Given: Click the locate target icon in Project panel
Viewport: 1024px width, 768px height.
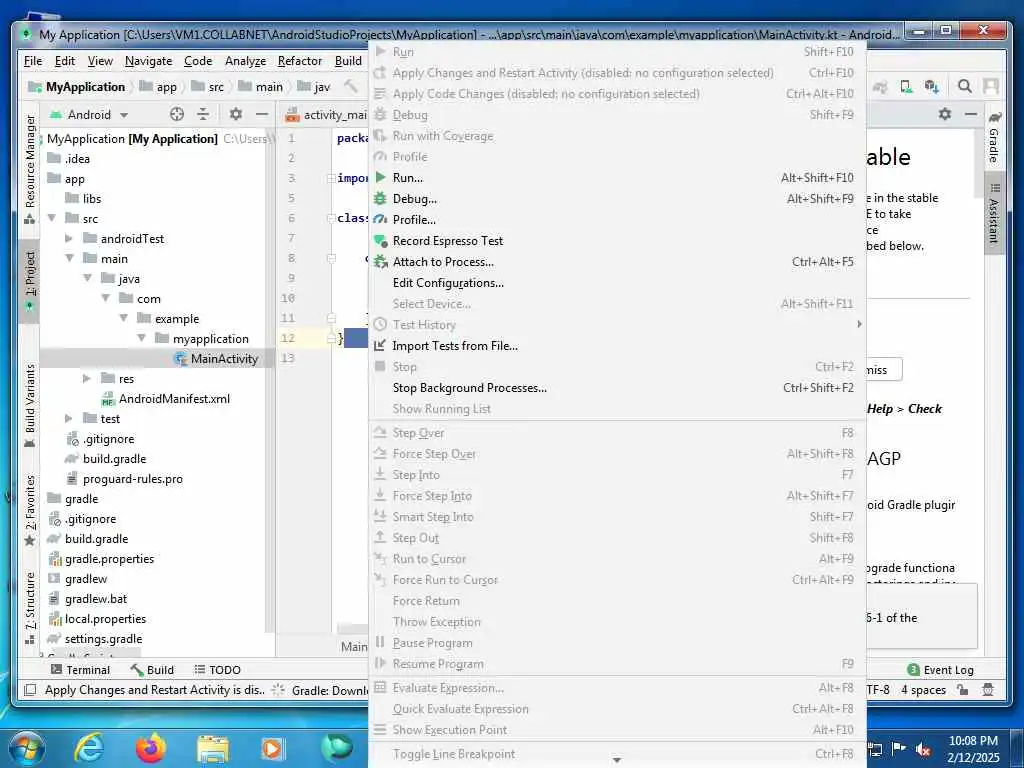Looking at the screenshot, I should 177,114.
